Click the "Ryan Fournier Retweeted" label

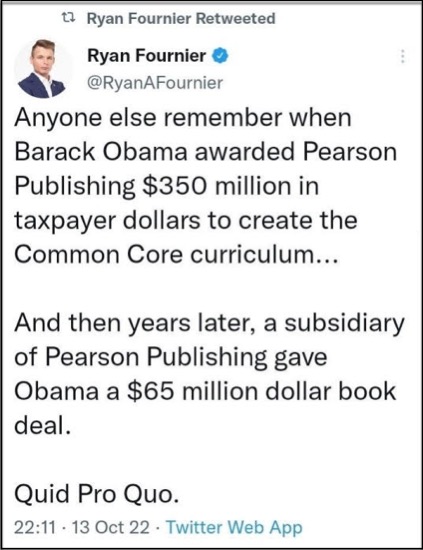pyautogui.click(x=181, y=19)
